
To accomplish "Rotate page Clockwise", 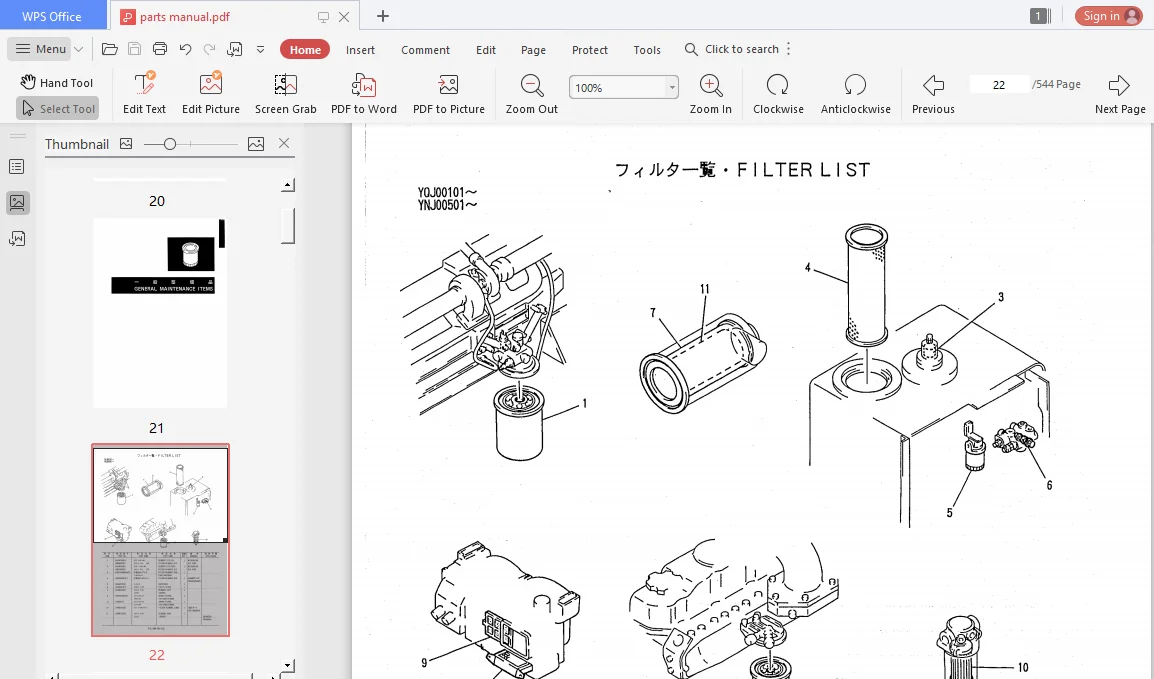I will [778, 93].
